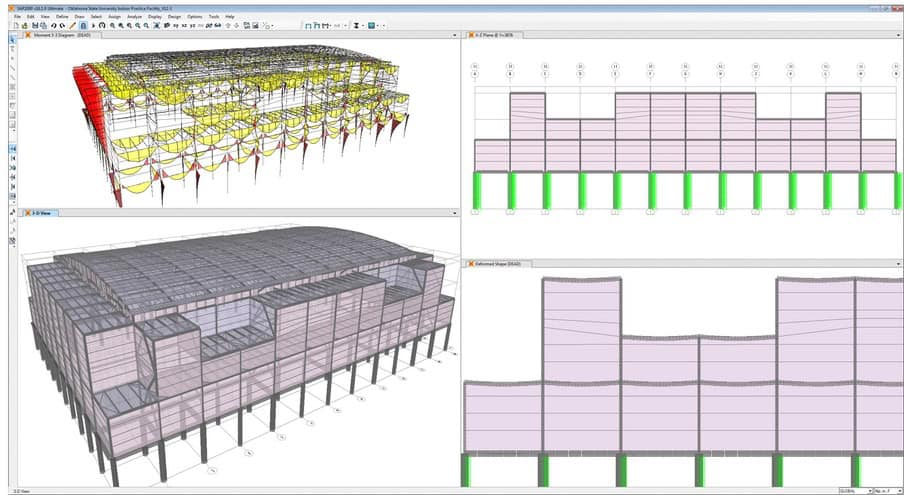Click the Save file toolbar icon

click(33, 25)
